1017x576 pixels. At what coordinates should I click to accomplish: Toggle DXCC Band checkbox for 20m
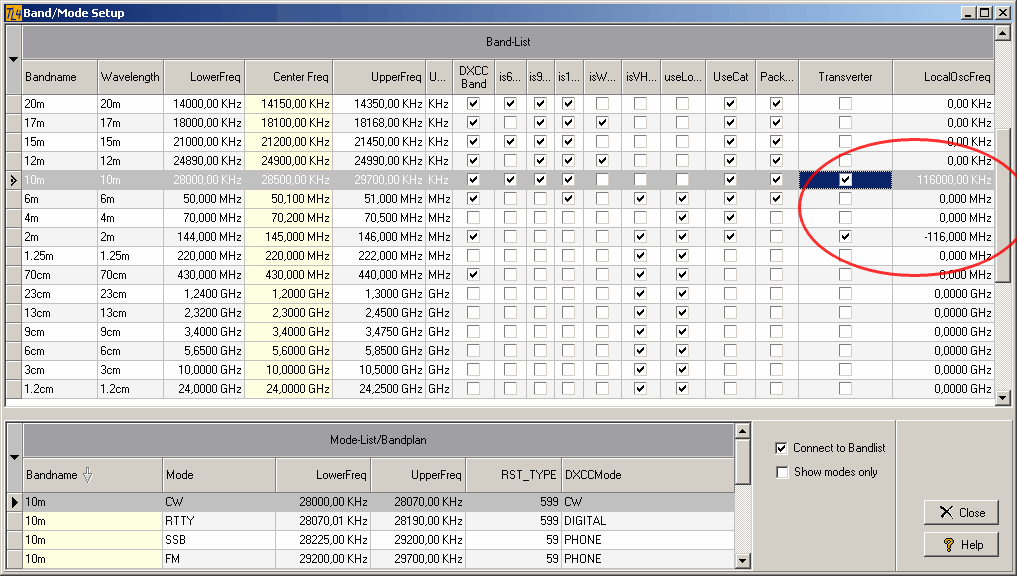pyautogui.click(x=473, y=104)
